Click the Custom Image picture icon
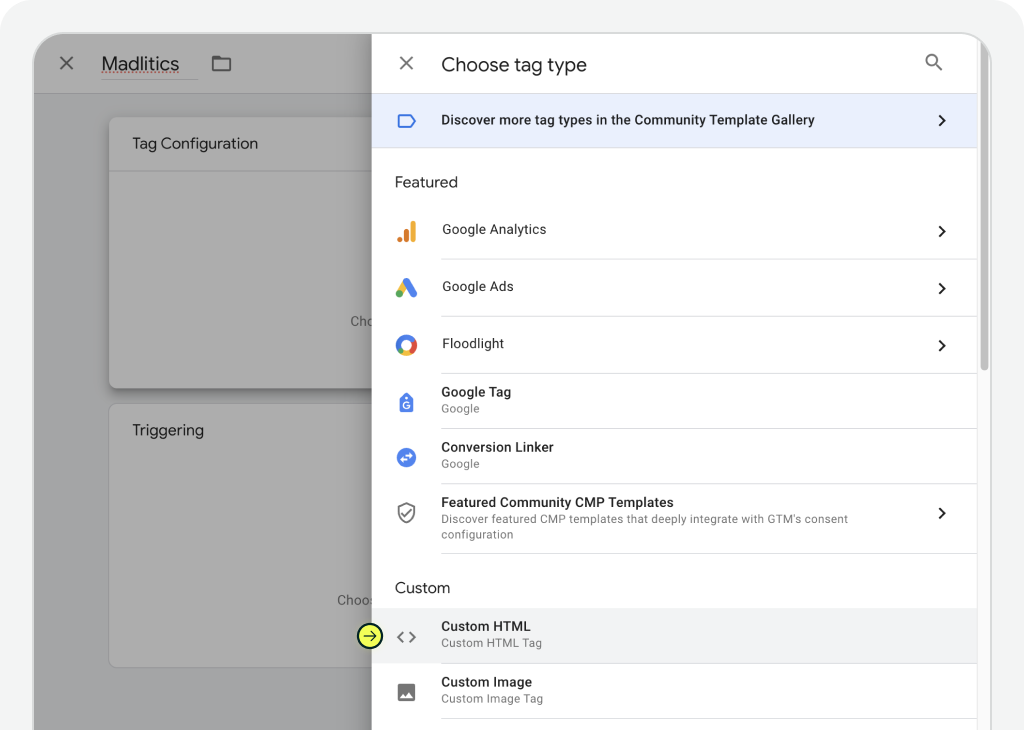The height and width of the screenshot is (730, 1024). (406, 692)
